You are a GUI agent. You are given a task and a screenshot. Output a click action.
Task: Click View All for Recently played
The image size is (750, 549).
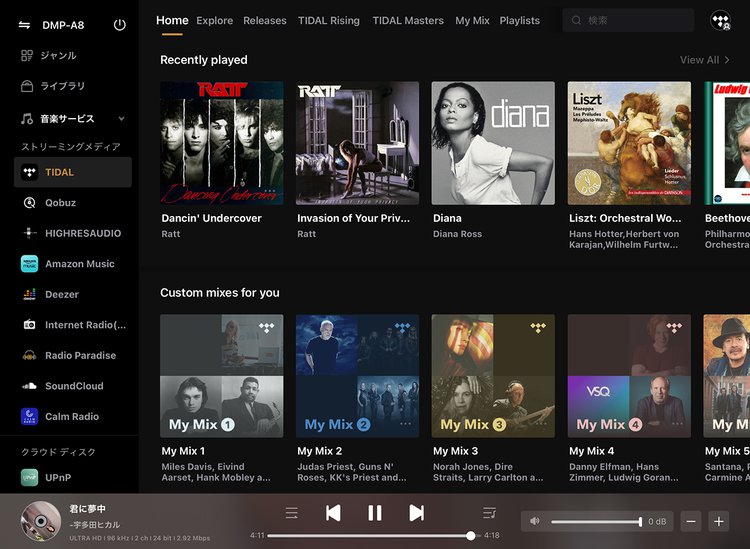tap(704, 60)
